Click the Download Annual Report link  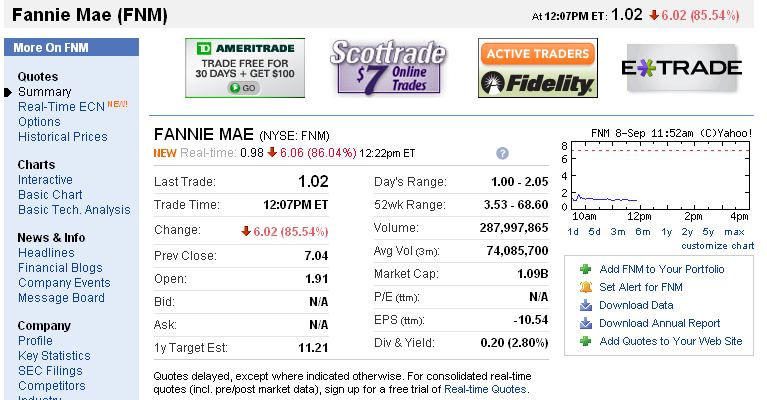(x=660, y=323)
